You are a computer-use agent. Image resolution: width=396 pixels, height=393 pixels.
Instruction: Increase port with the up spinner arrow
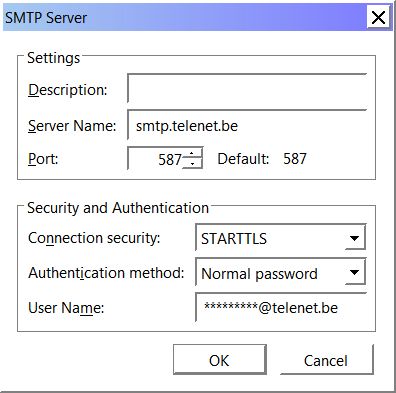(192, 153)
